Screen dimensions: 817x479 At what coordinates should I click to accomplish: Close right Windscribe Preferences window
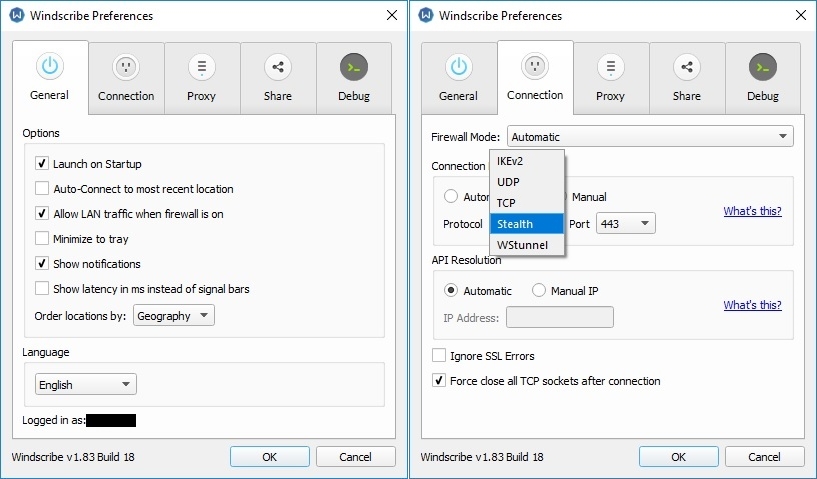click(x=801, y=15)
